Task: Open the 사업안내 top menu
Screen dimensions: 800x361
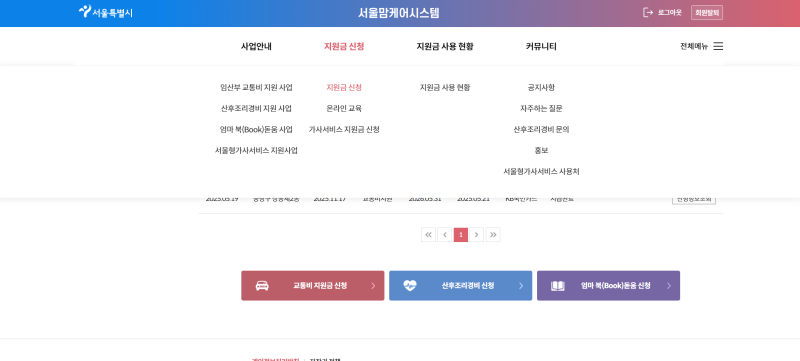Action: pyautogui.click(x=256, y=46)
